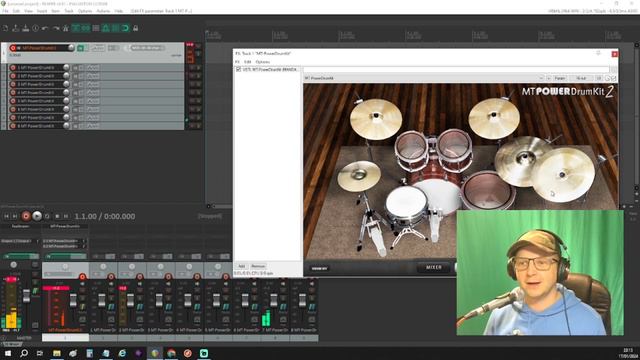Image resolution: width=640 pixels, height=360 pixels.
Task: Toggle record arm on track 5 MT-PowerDrumKit
Action: (13, 101)
